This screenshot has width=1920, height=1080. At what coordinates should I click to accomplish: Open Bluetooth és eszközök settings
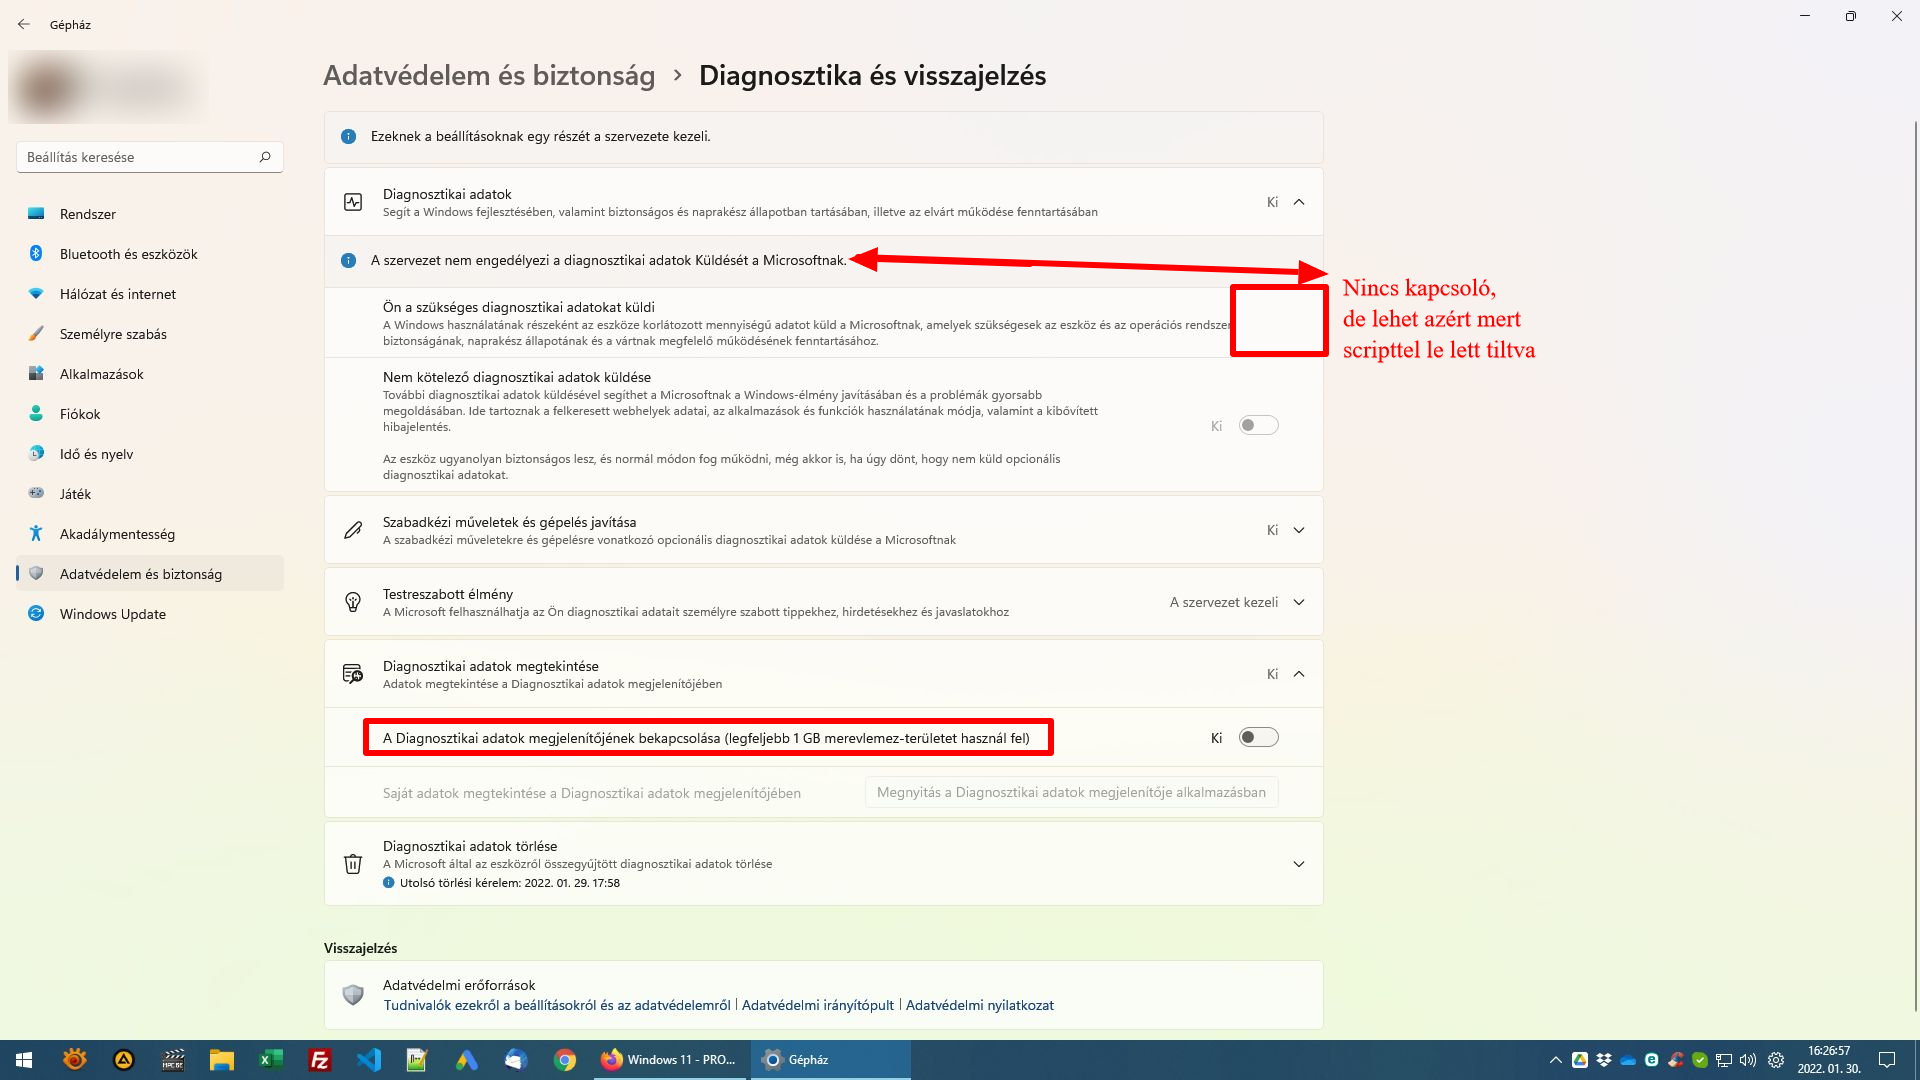point(150,254)
